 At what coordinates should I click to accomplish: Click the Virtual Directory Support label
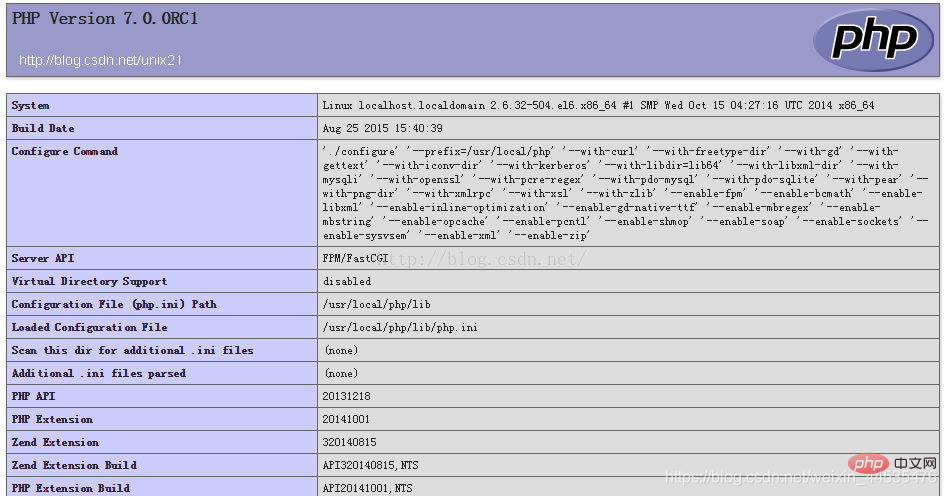pyautogui.click(x=89, y=281)
